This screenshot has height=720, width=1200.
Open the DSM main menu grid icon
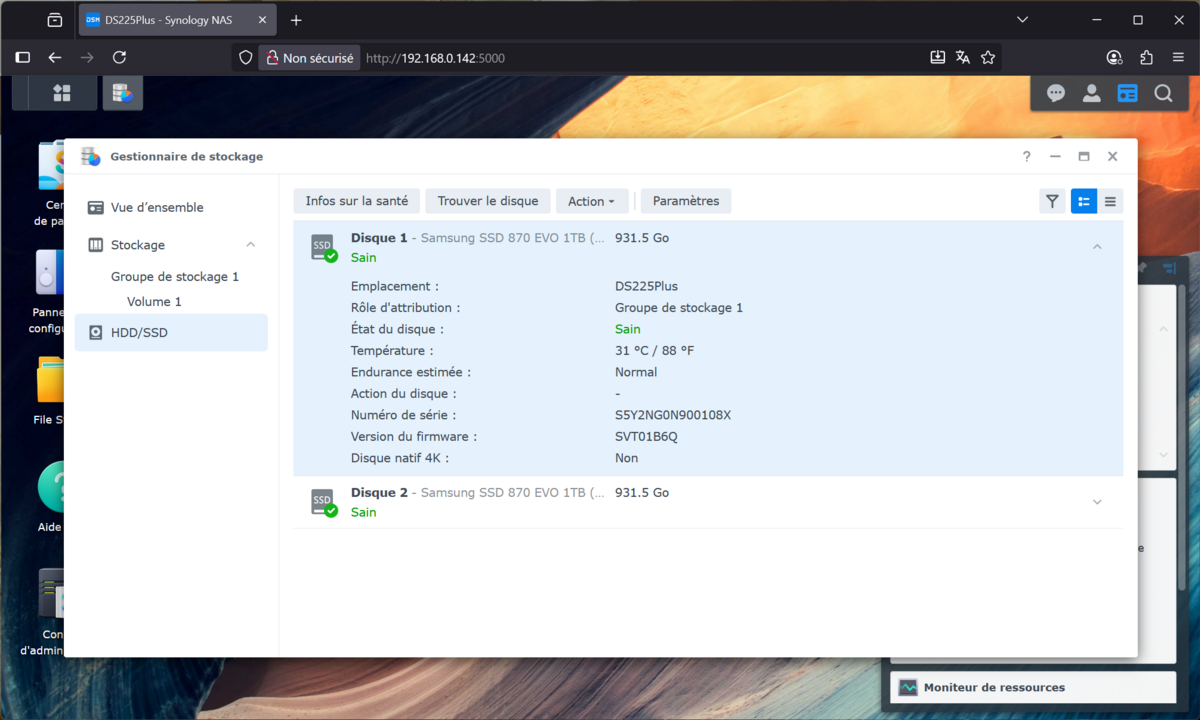(x=62, y=93)
